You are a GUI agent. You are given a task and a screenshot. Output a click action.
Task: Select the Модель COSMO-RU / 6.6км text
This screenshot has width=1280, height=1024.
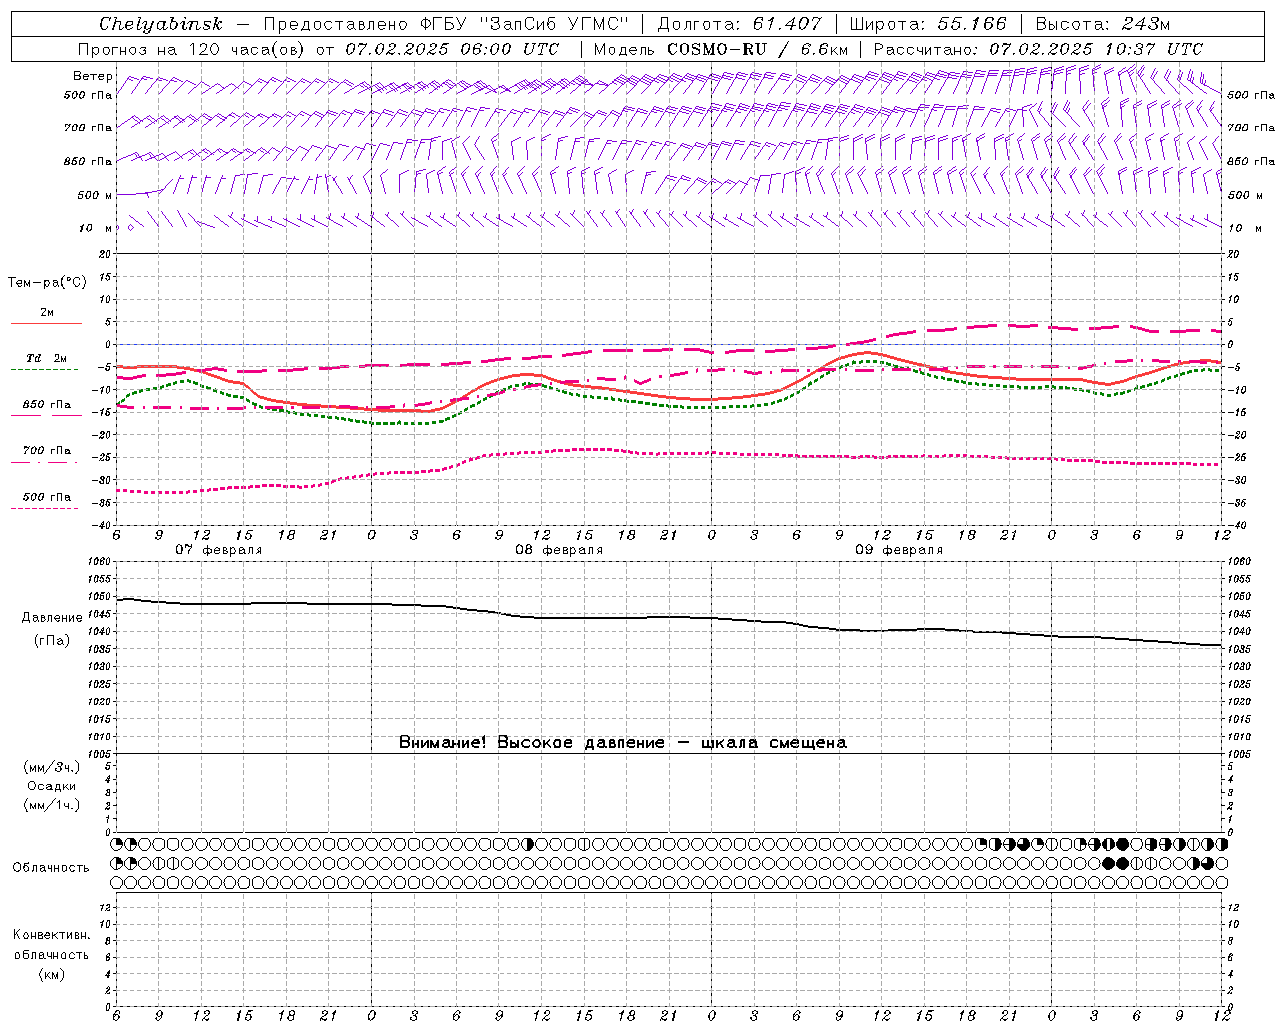[720, 49]
